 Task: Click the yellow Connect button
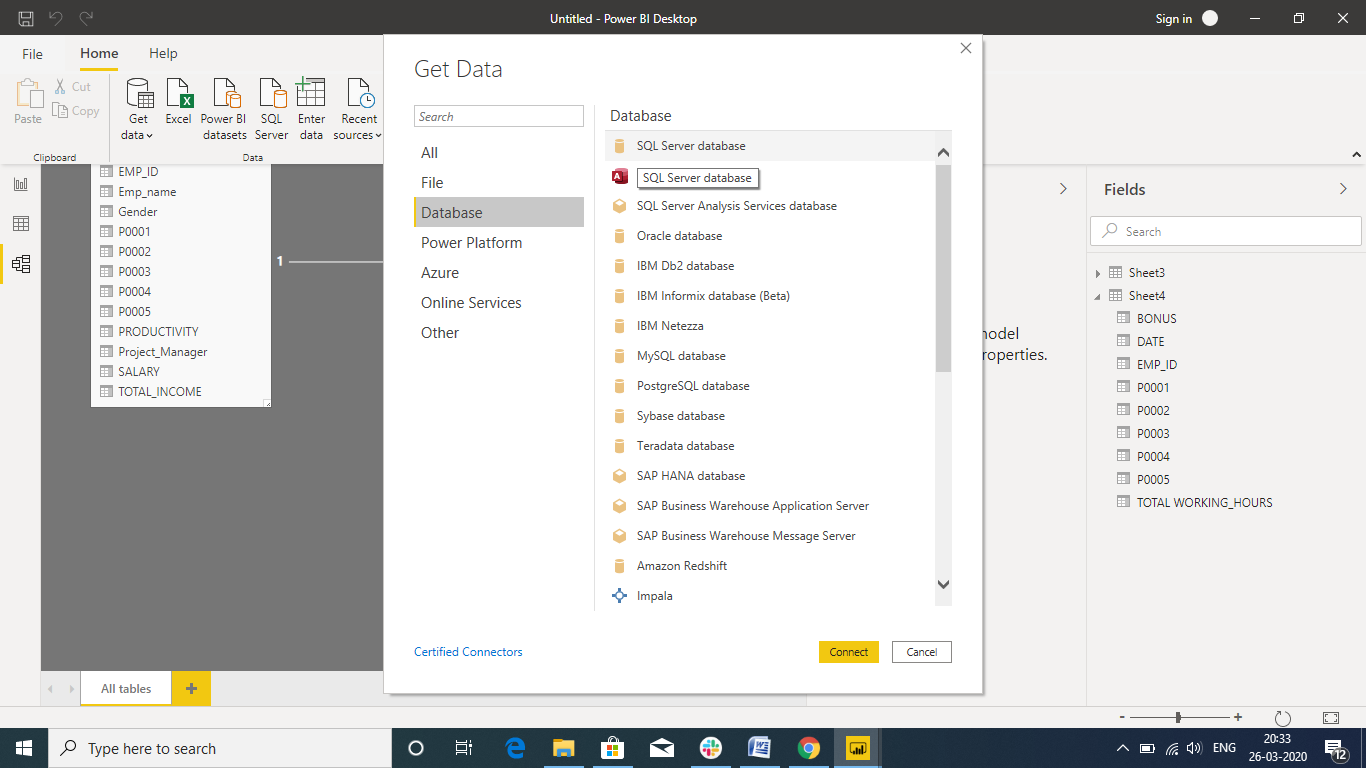(x=848, y=652)
